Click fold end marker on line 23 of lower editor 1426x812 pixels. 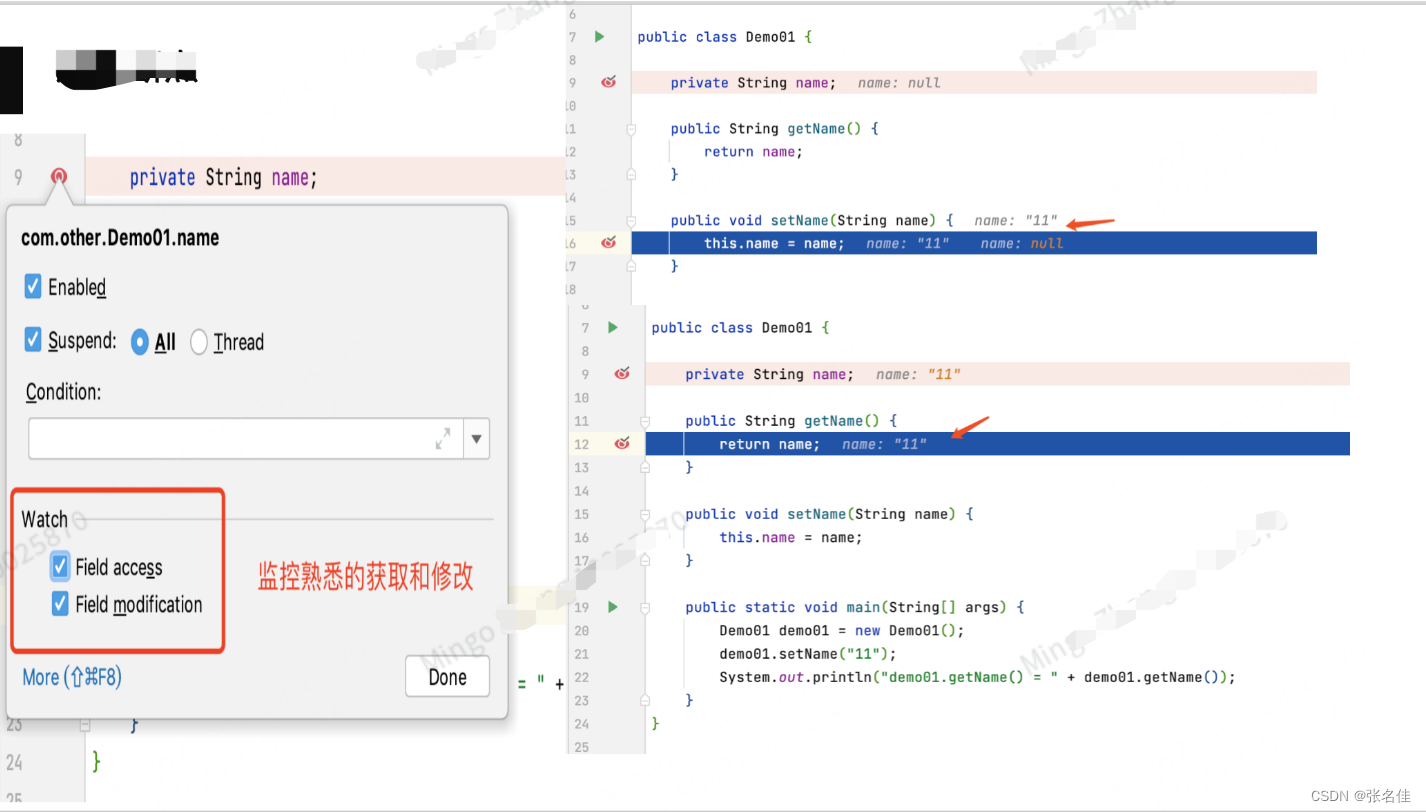pos(645,700)
